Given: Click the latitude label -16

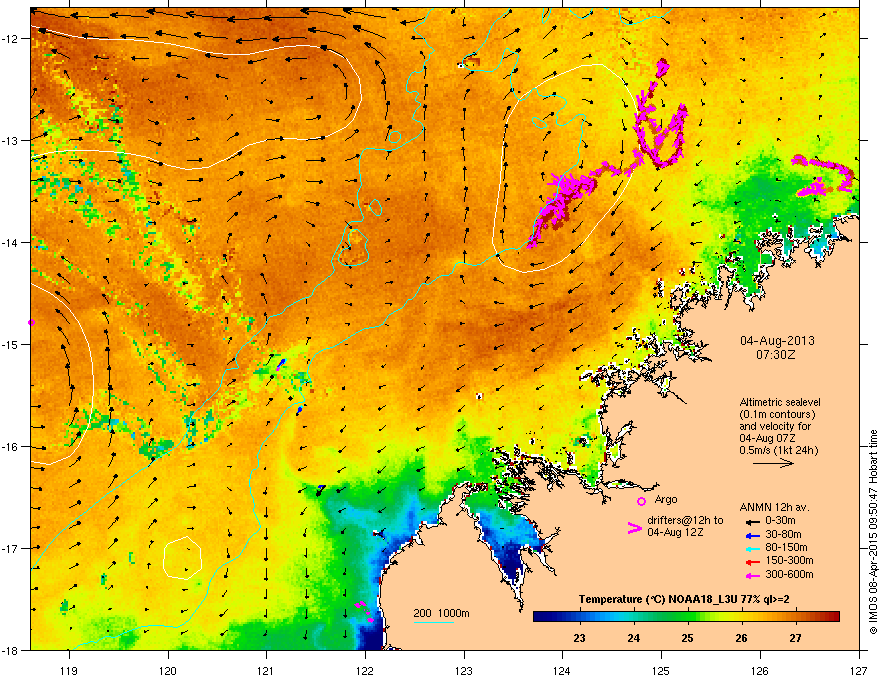Looking at the screenshot, I should (11, 447).
